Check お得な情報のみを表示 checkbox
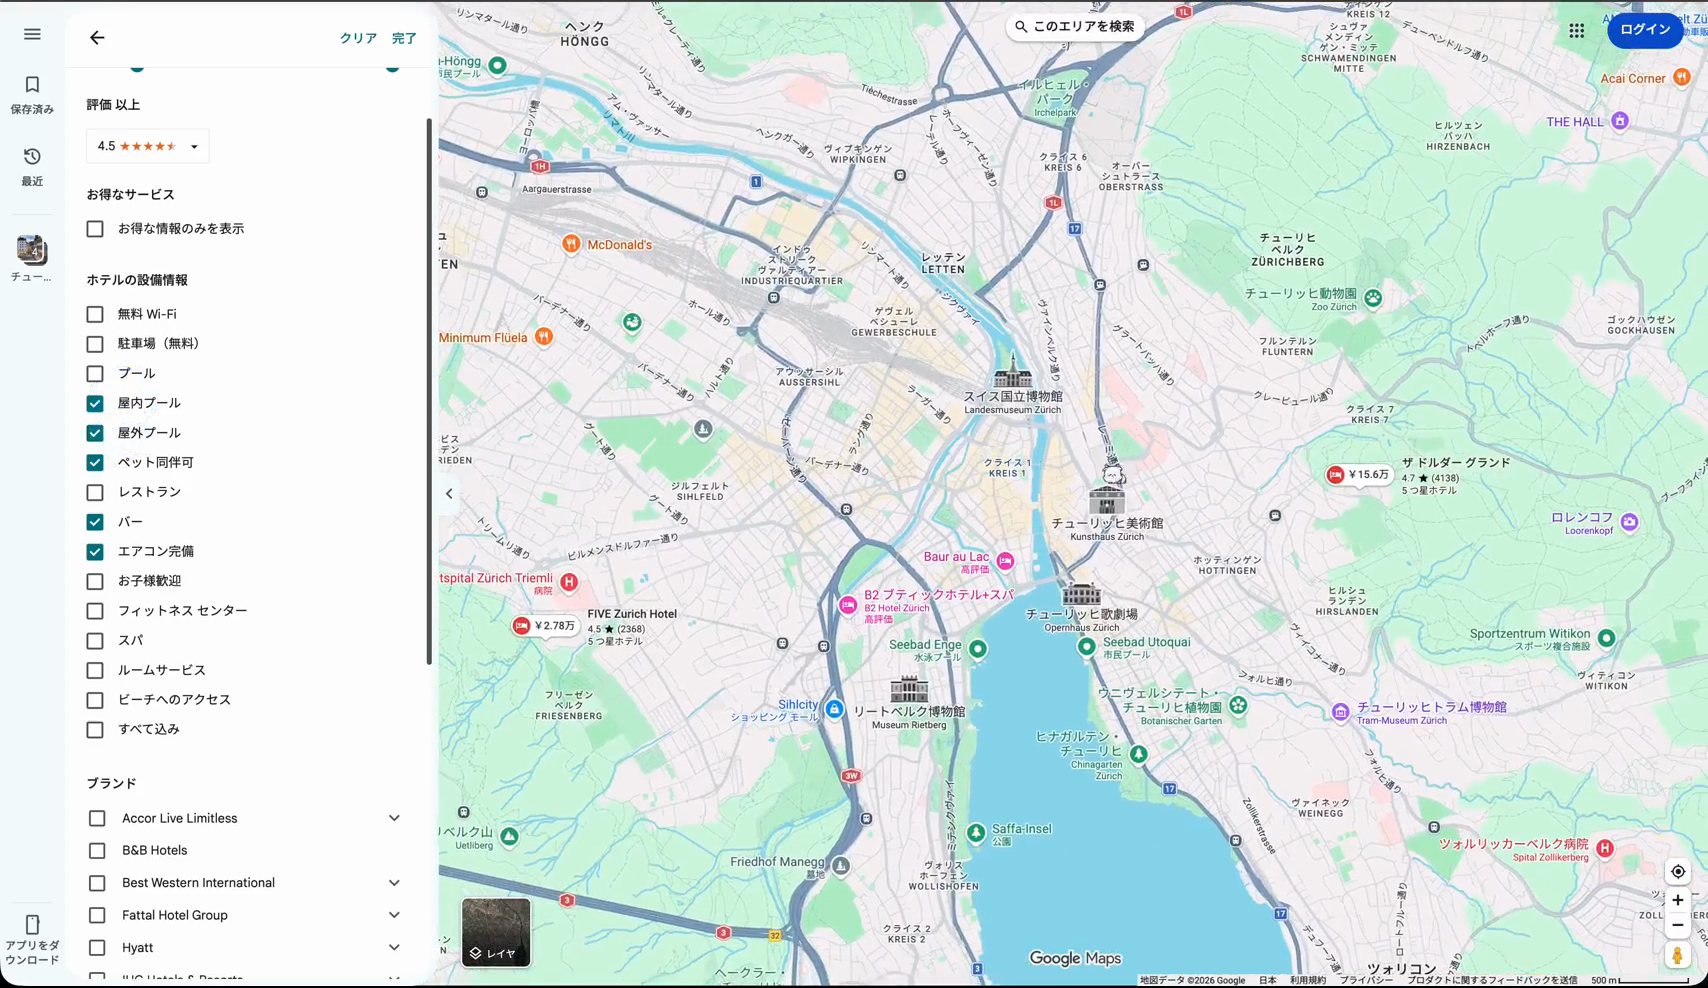The width and height of the screenshot is (1708, 988). pyautogui.click(x=95, y=229)
